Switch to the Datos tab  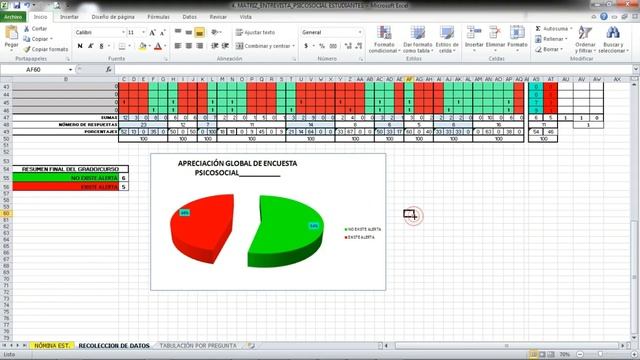coord(189,17)
